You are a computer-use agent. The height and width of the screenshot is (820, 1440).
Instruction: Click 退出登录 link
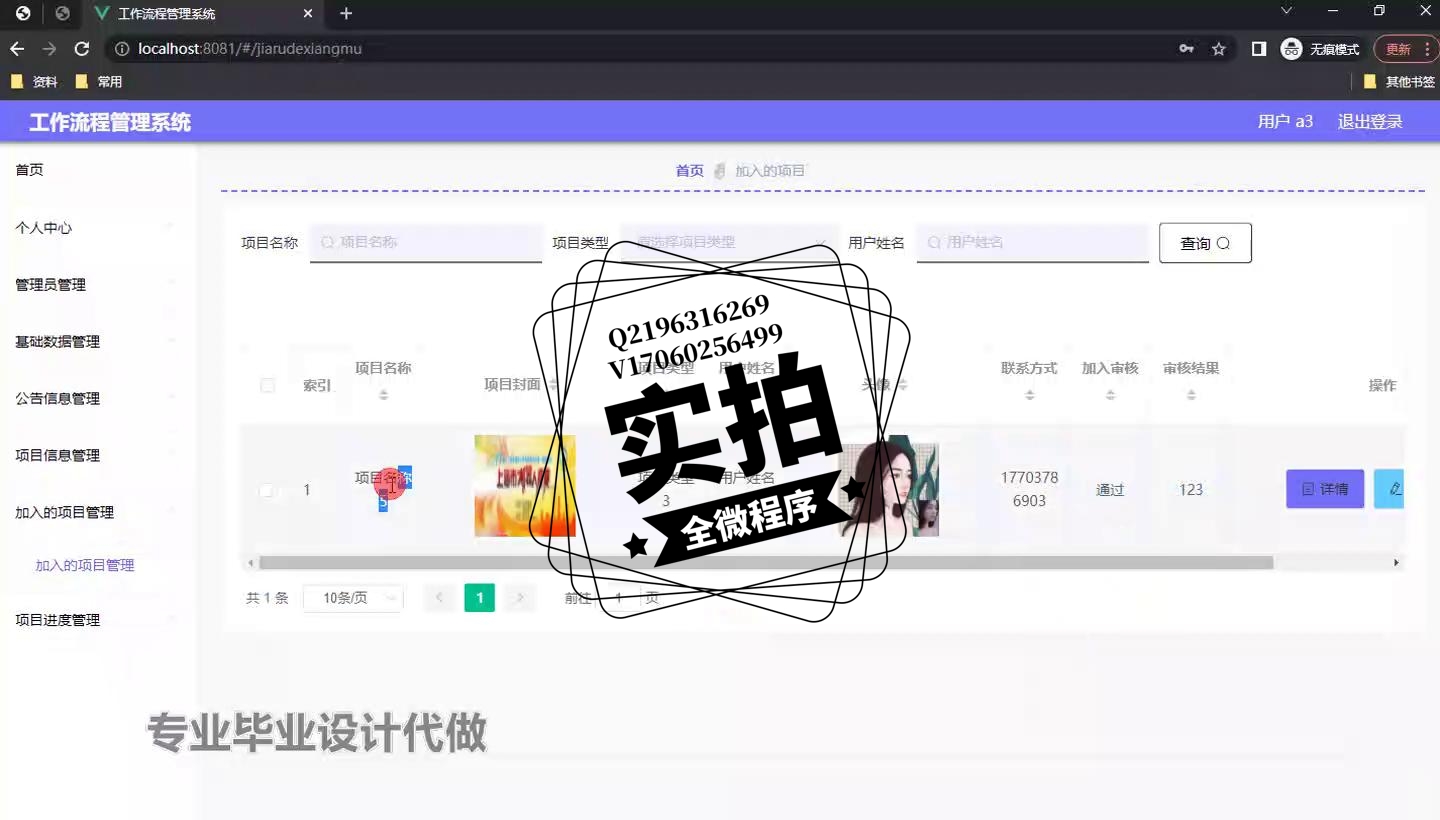pyautogui.click(x=1370, y=122)
